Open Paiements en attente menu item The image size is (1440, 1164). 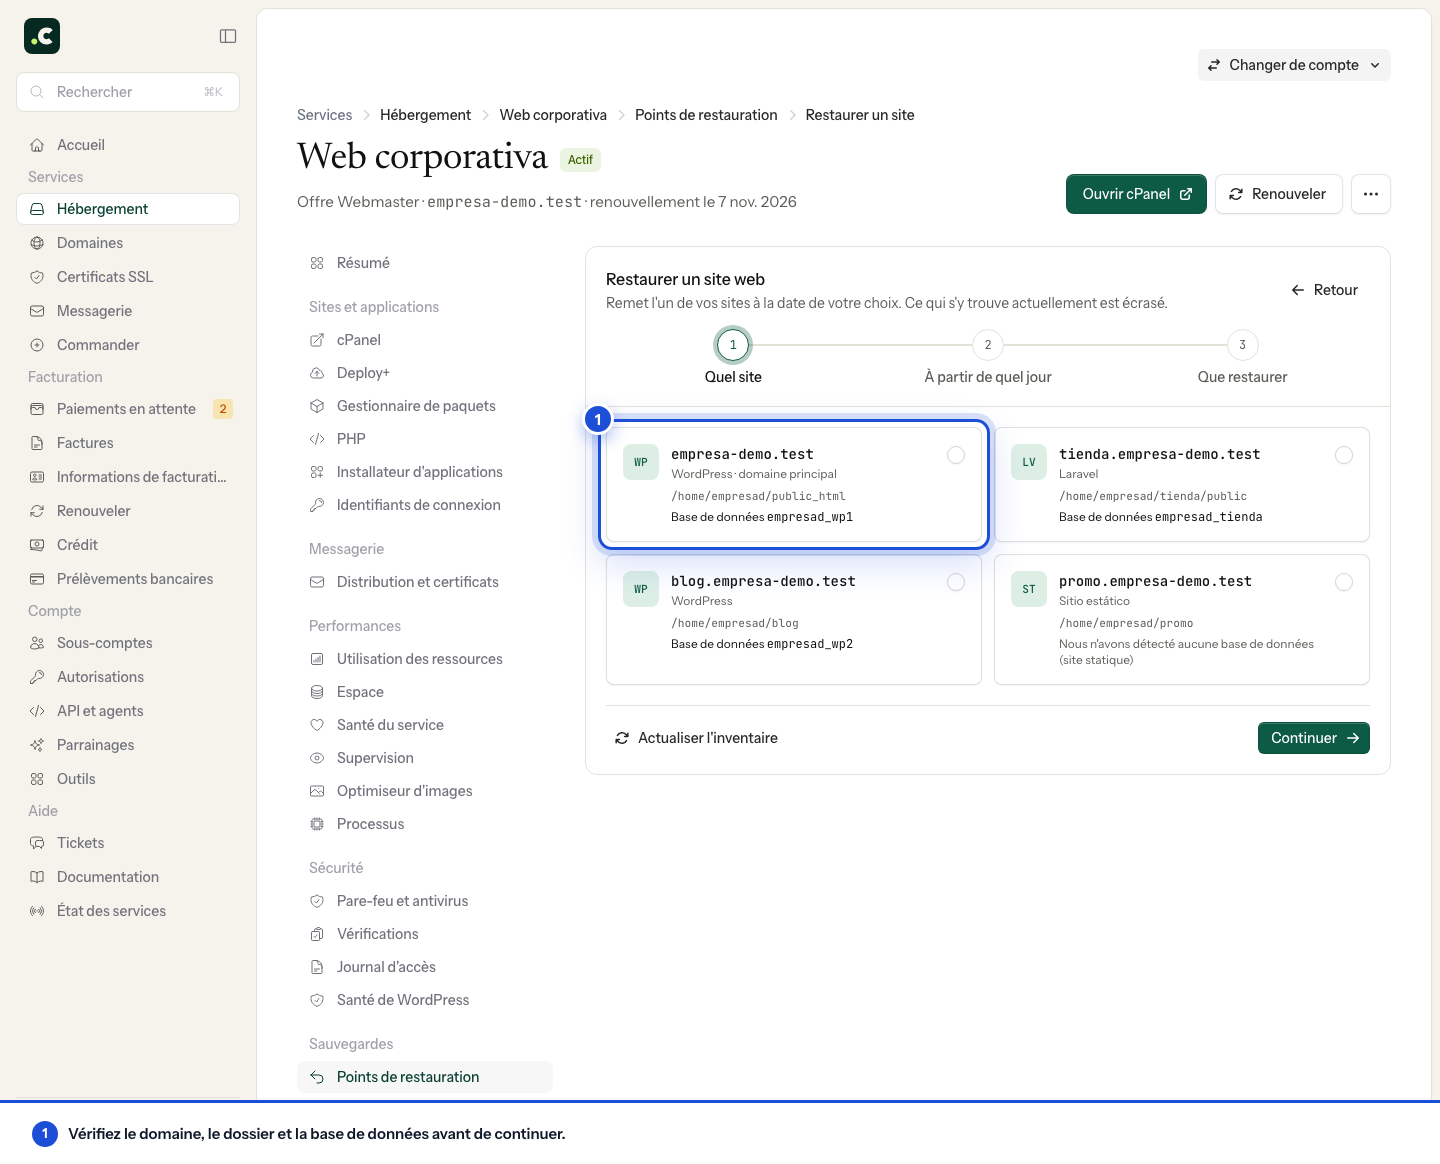128,409
